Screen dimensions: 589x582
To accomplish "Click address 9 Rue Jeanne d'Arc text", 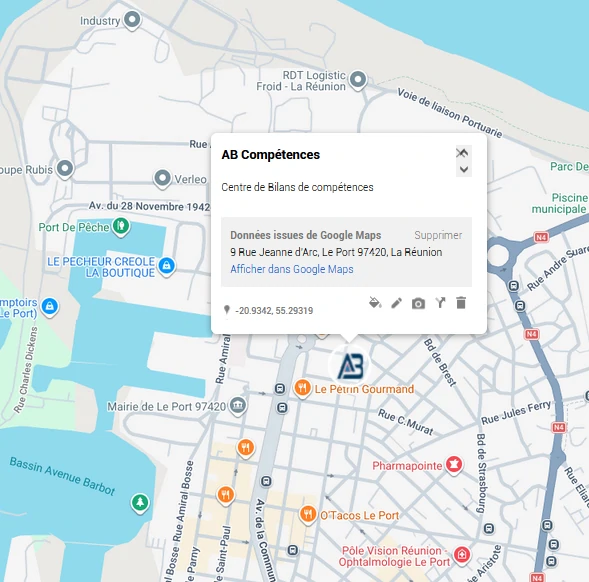I will (336, 252).
